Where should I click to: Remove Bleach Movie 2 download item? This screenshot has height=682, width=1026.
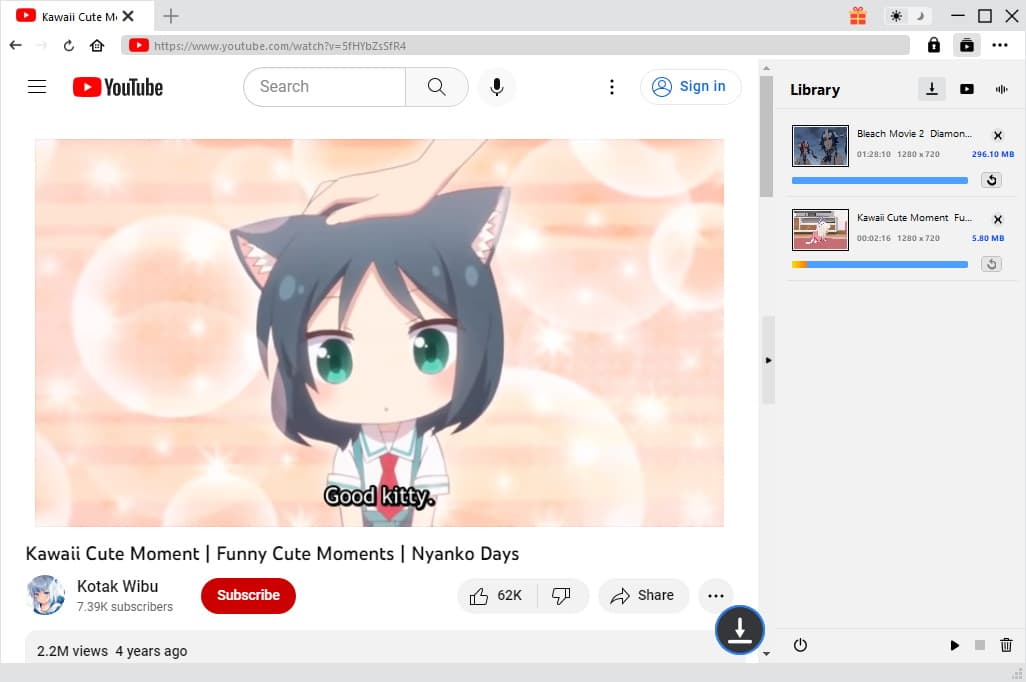pyautogui.click(x=997, y=135)
